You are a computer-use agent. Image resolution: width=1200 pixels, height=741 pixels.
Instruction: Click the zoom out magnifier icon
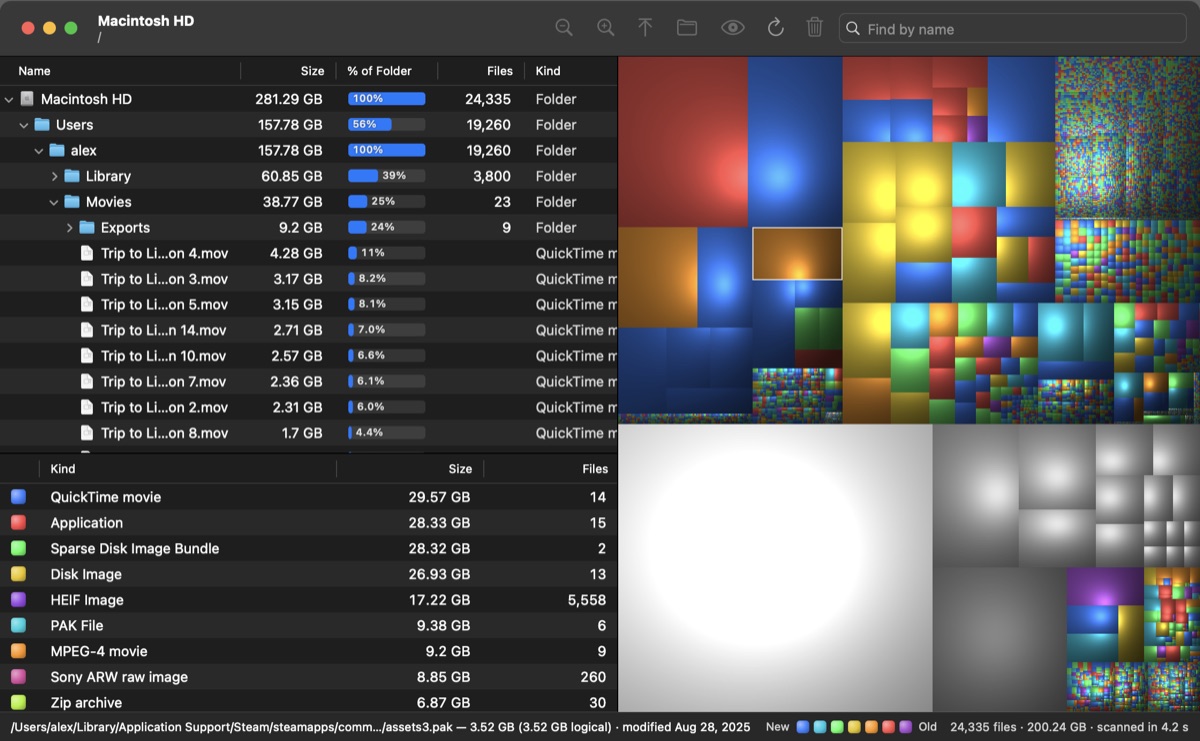[564, 28]
